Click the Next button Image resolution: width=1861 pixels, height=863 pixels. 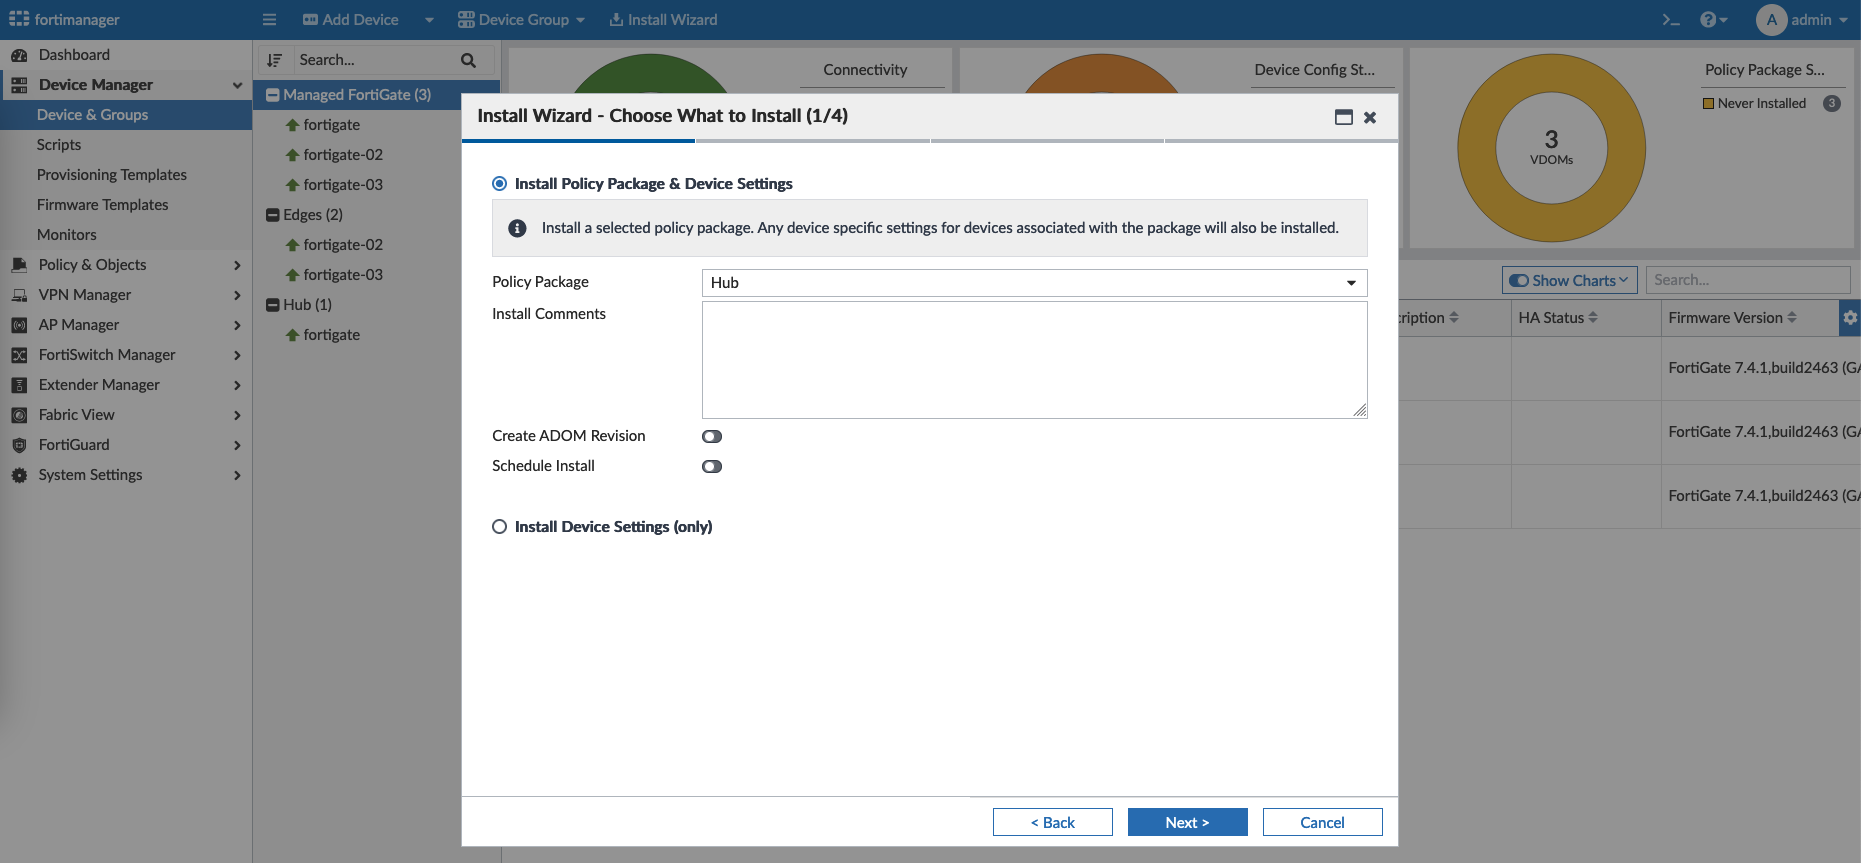(1187, 822)
